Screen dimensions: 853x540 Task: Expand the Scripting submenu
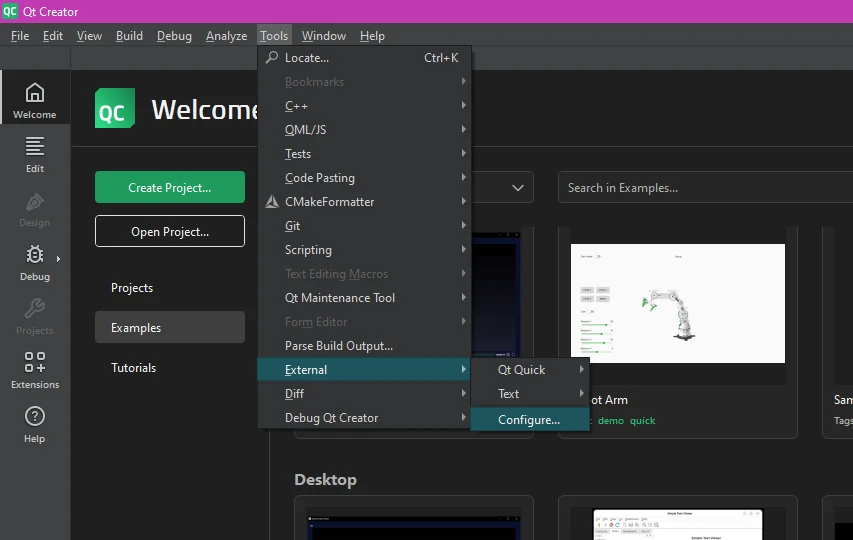(364, 250)
